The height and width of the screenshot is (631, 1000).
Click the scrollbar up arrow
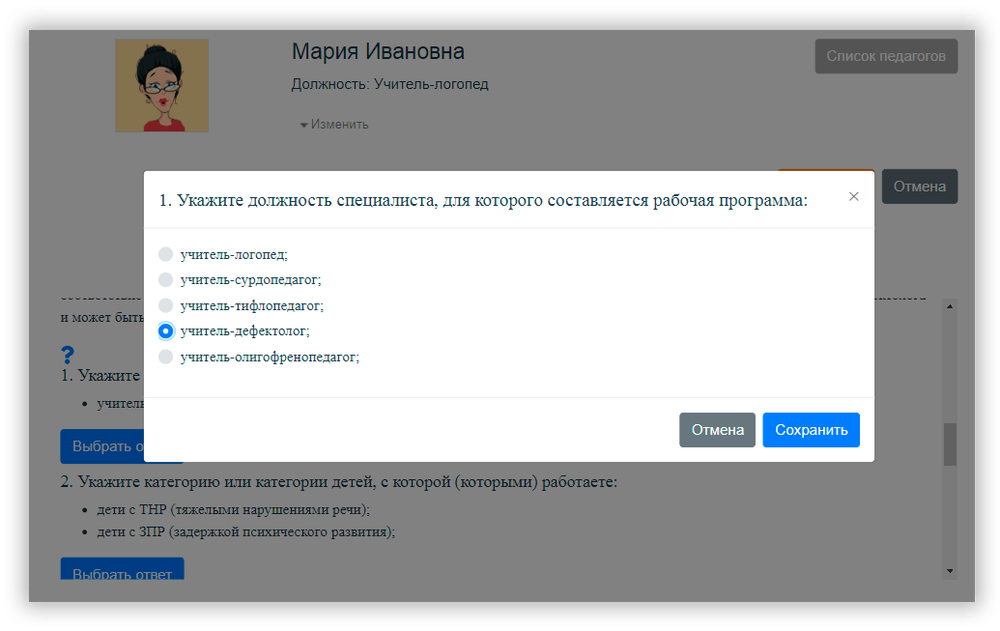[949, 306]
